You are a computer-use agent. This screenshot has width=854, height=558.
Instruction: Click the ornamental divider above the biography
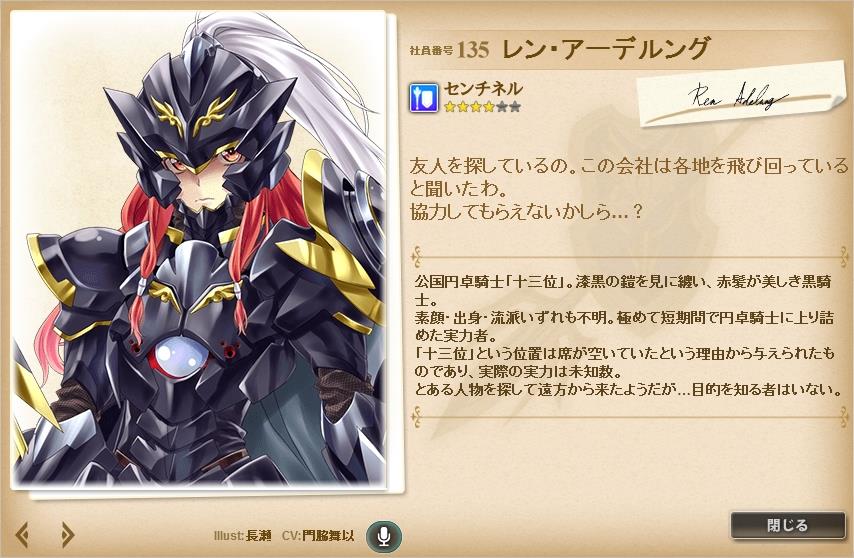(630, 256)
